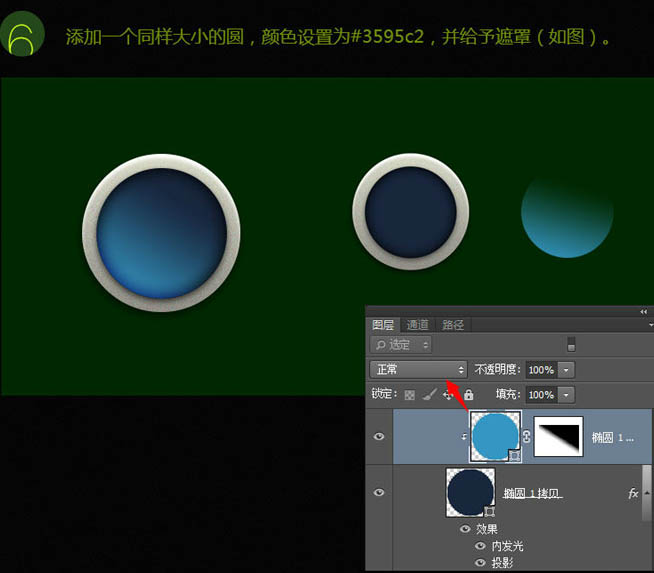
Task: Click the layer filter toggle switch
Action: pyautogui.click(x=571, y=344)
